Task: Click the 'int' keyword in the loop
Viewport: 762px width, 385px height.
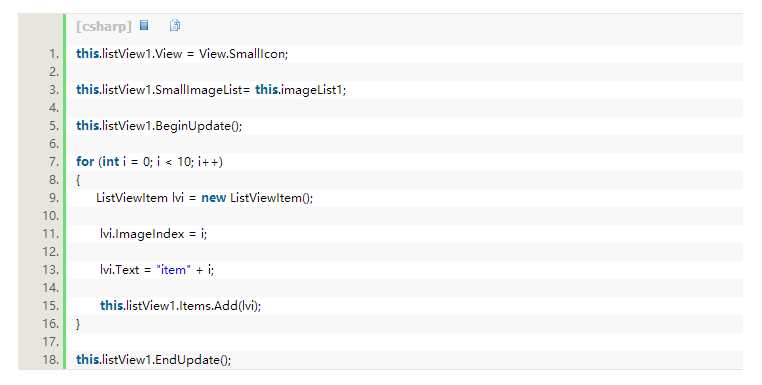Action: [110, 161]
